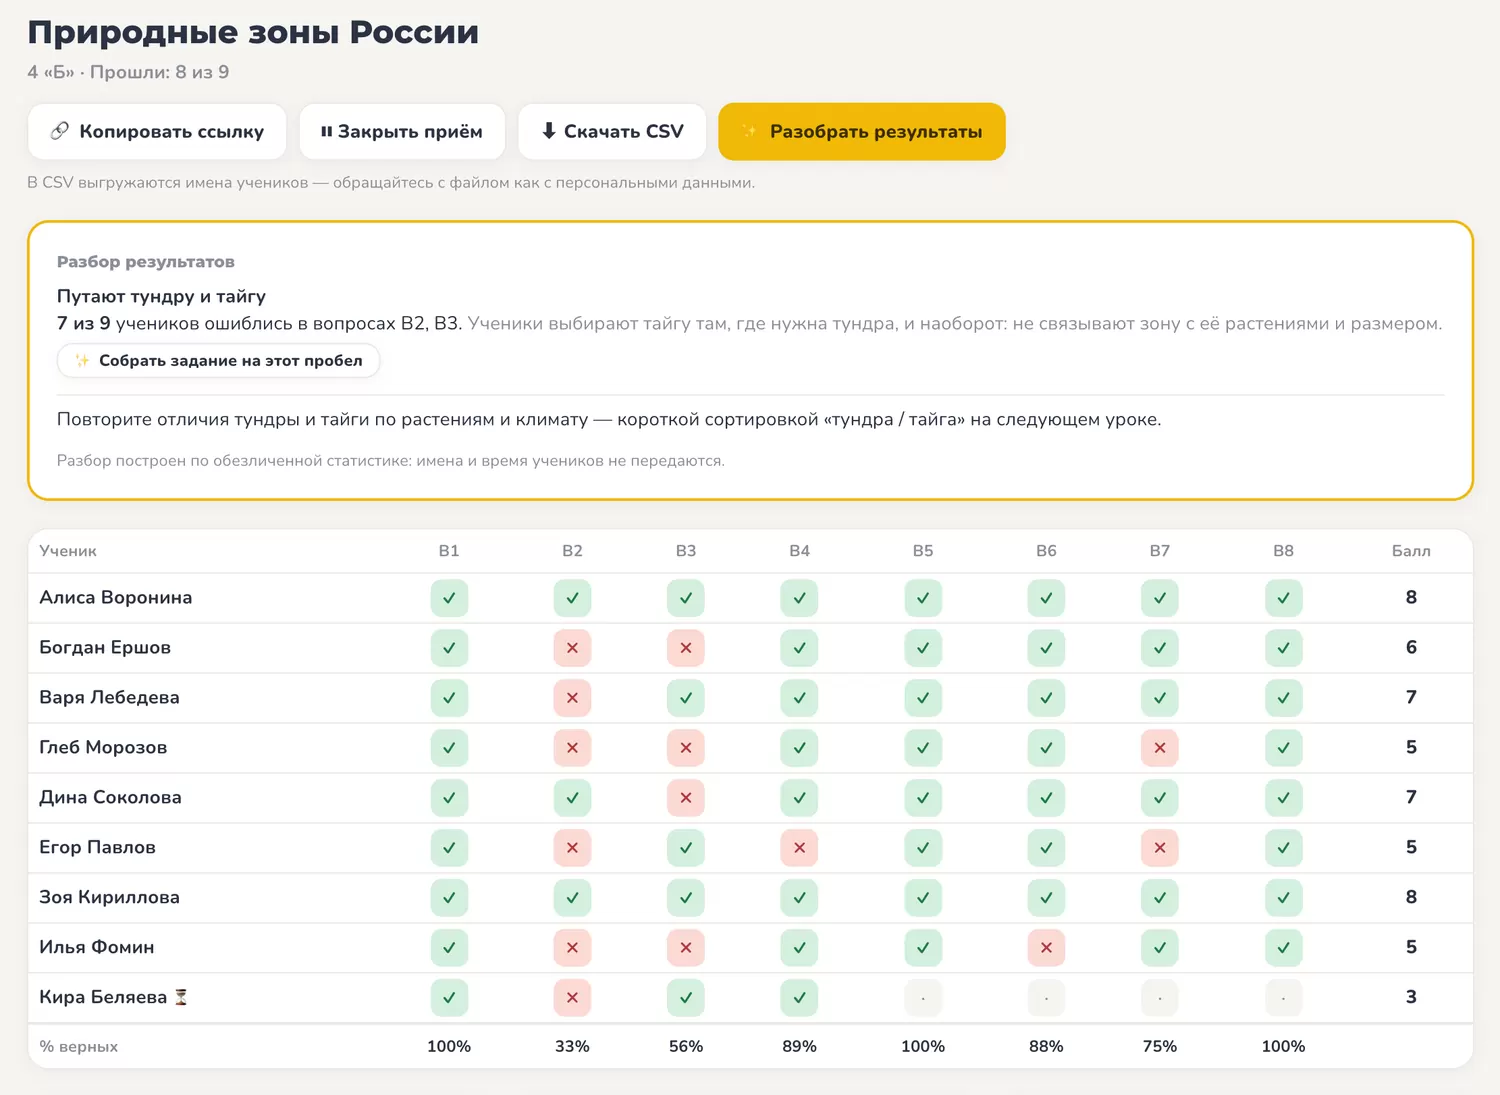Screen dimensions: 1500x1095
Task: Click the heading Путают тундру и тайгу
Action: pos(161,296)
